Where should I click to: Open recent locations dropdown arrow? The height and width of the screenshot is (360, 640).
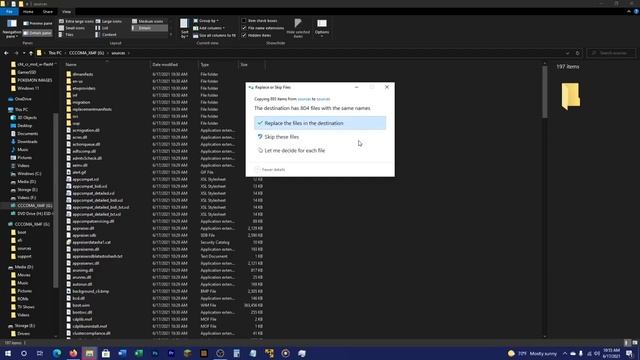coord(24,53)
